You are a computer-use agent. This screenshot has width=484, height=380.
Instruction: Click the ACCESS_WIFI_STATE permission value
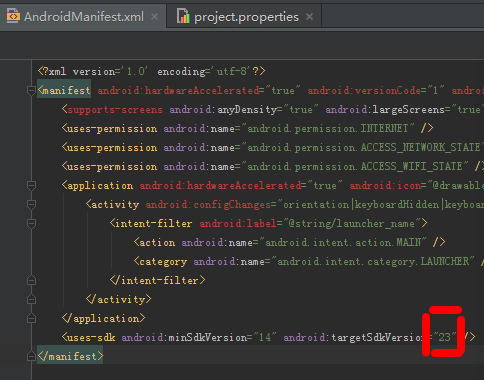[x=355, y=166]
